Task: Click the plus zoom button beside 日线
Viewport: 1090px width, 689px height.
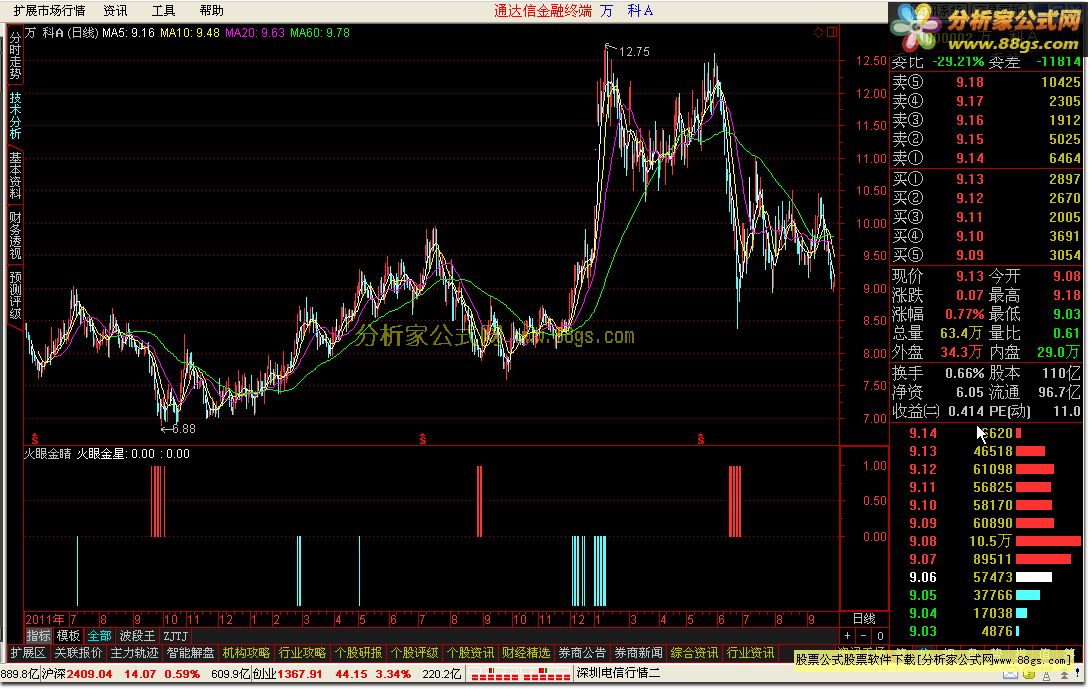Action: coord(847,635)
